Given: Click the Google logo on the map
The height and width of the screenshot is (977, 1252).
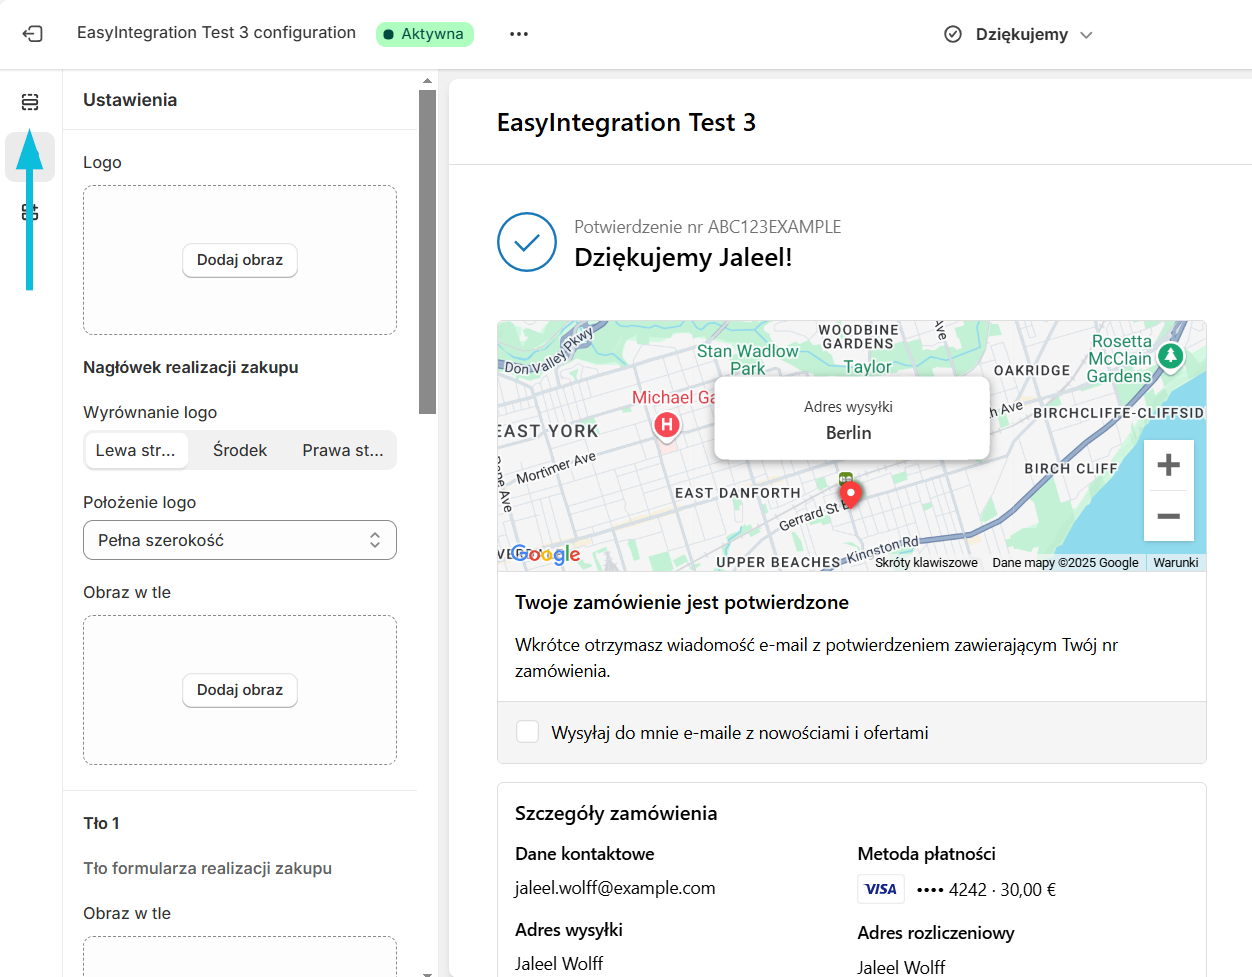Looking at the screenshot, I should [546, 554].
